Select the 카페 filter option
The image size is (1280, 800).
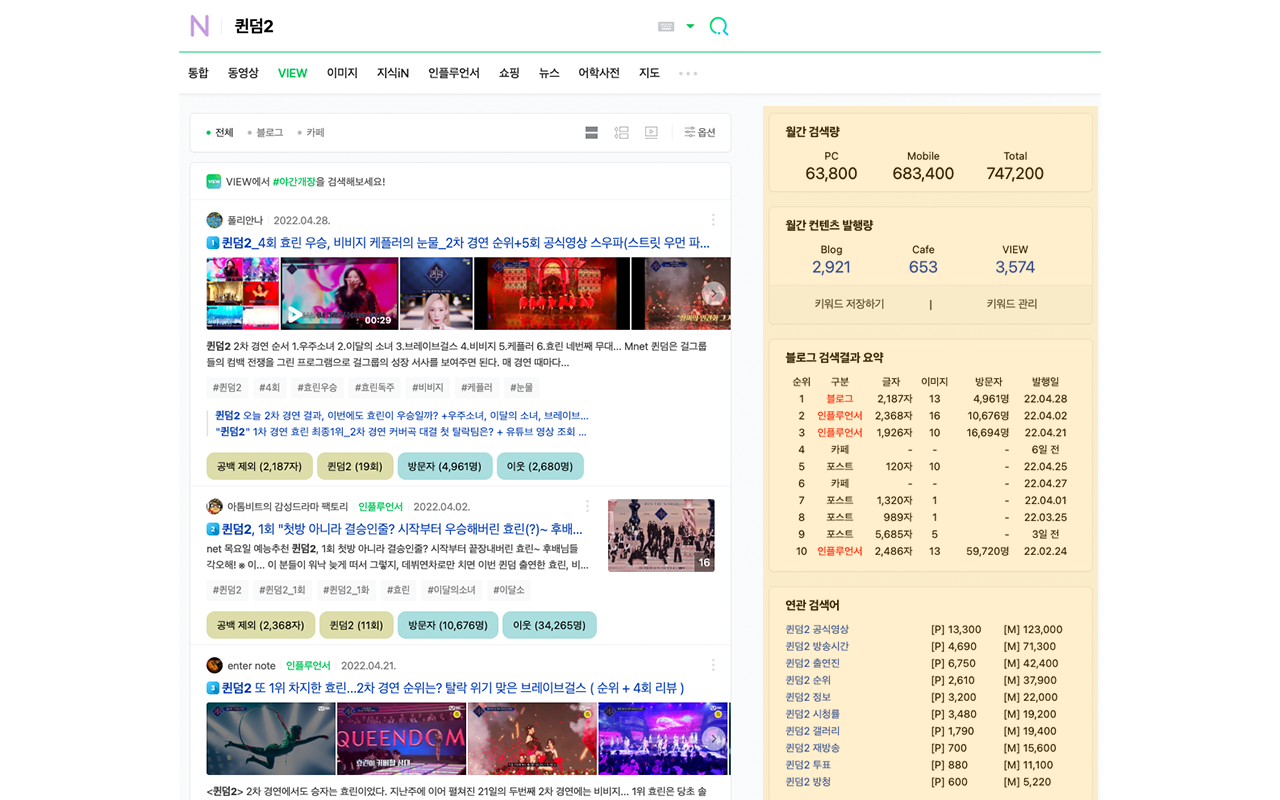pyautogui.click(x=311, y=132)
